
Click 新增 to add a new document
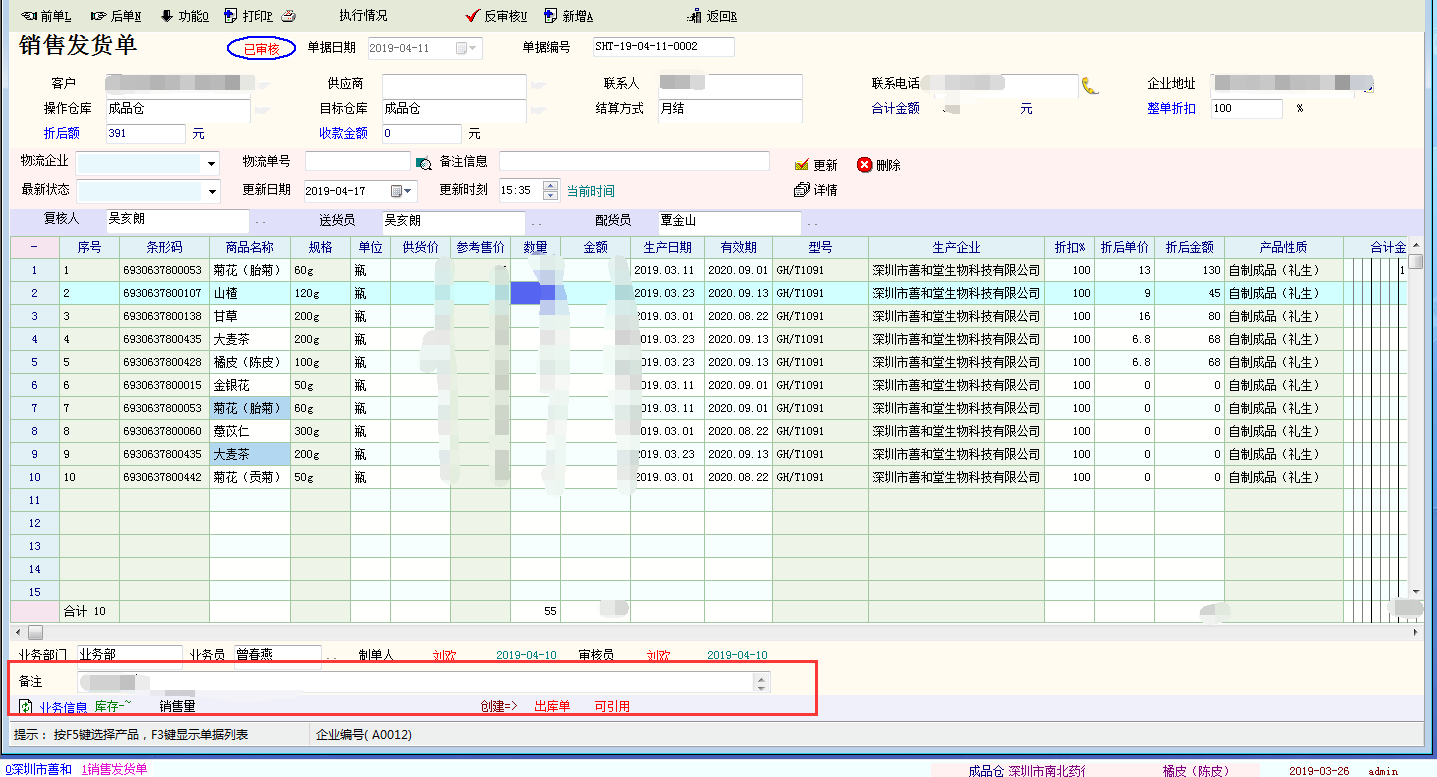pos(568,16)
